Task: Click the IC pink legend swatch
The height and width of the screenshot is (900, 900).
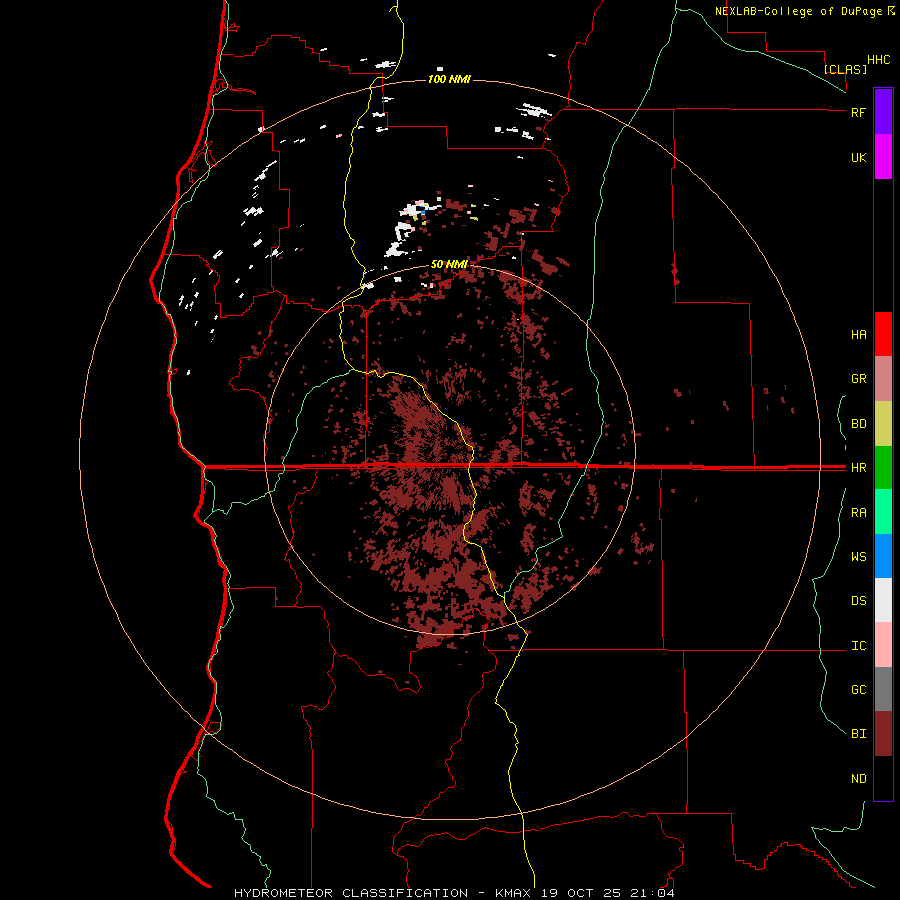Action: (x=883, y=645)
